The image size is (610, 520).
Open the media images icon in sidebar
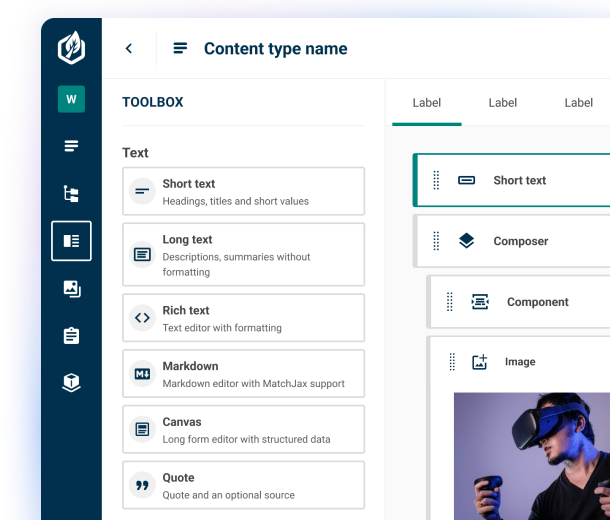pos(72,289)
